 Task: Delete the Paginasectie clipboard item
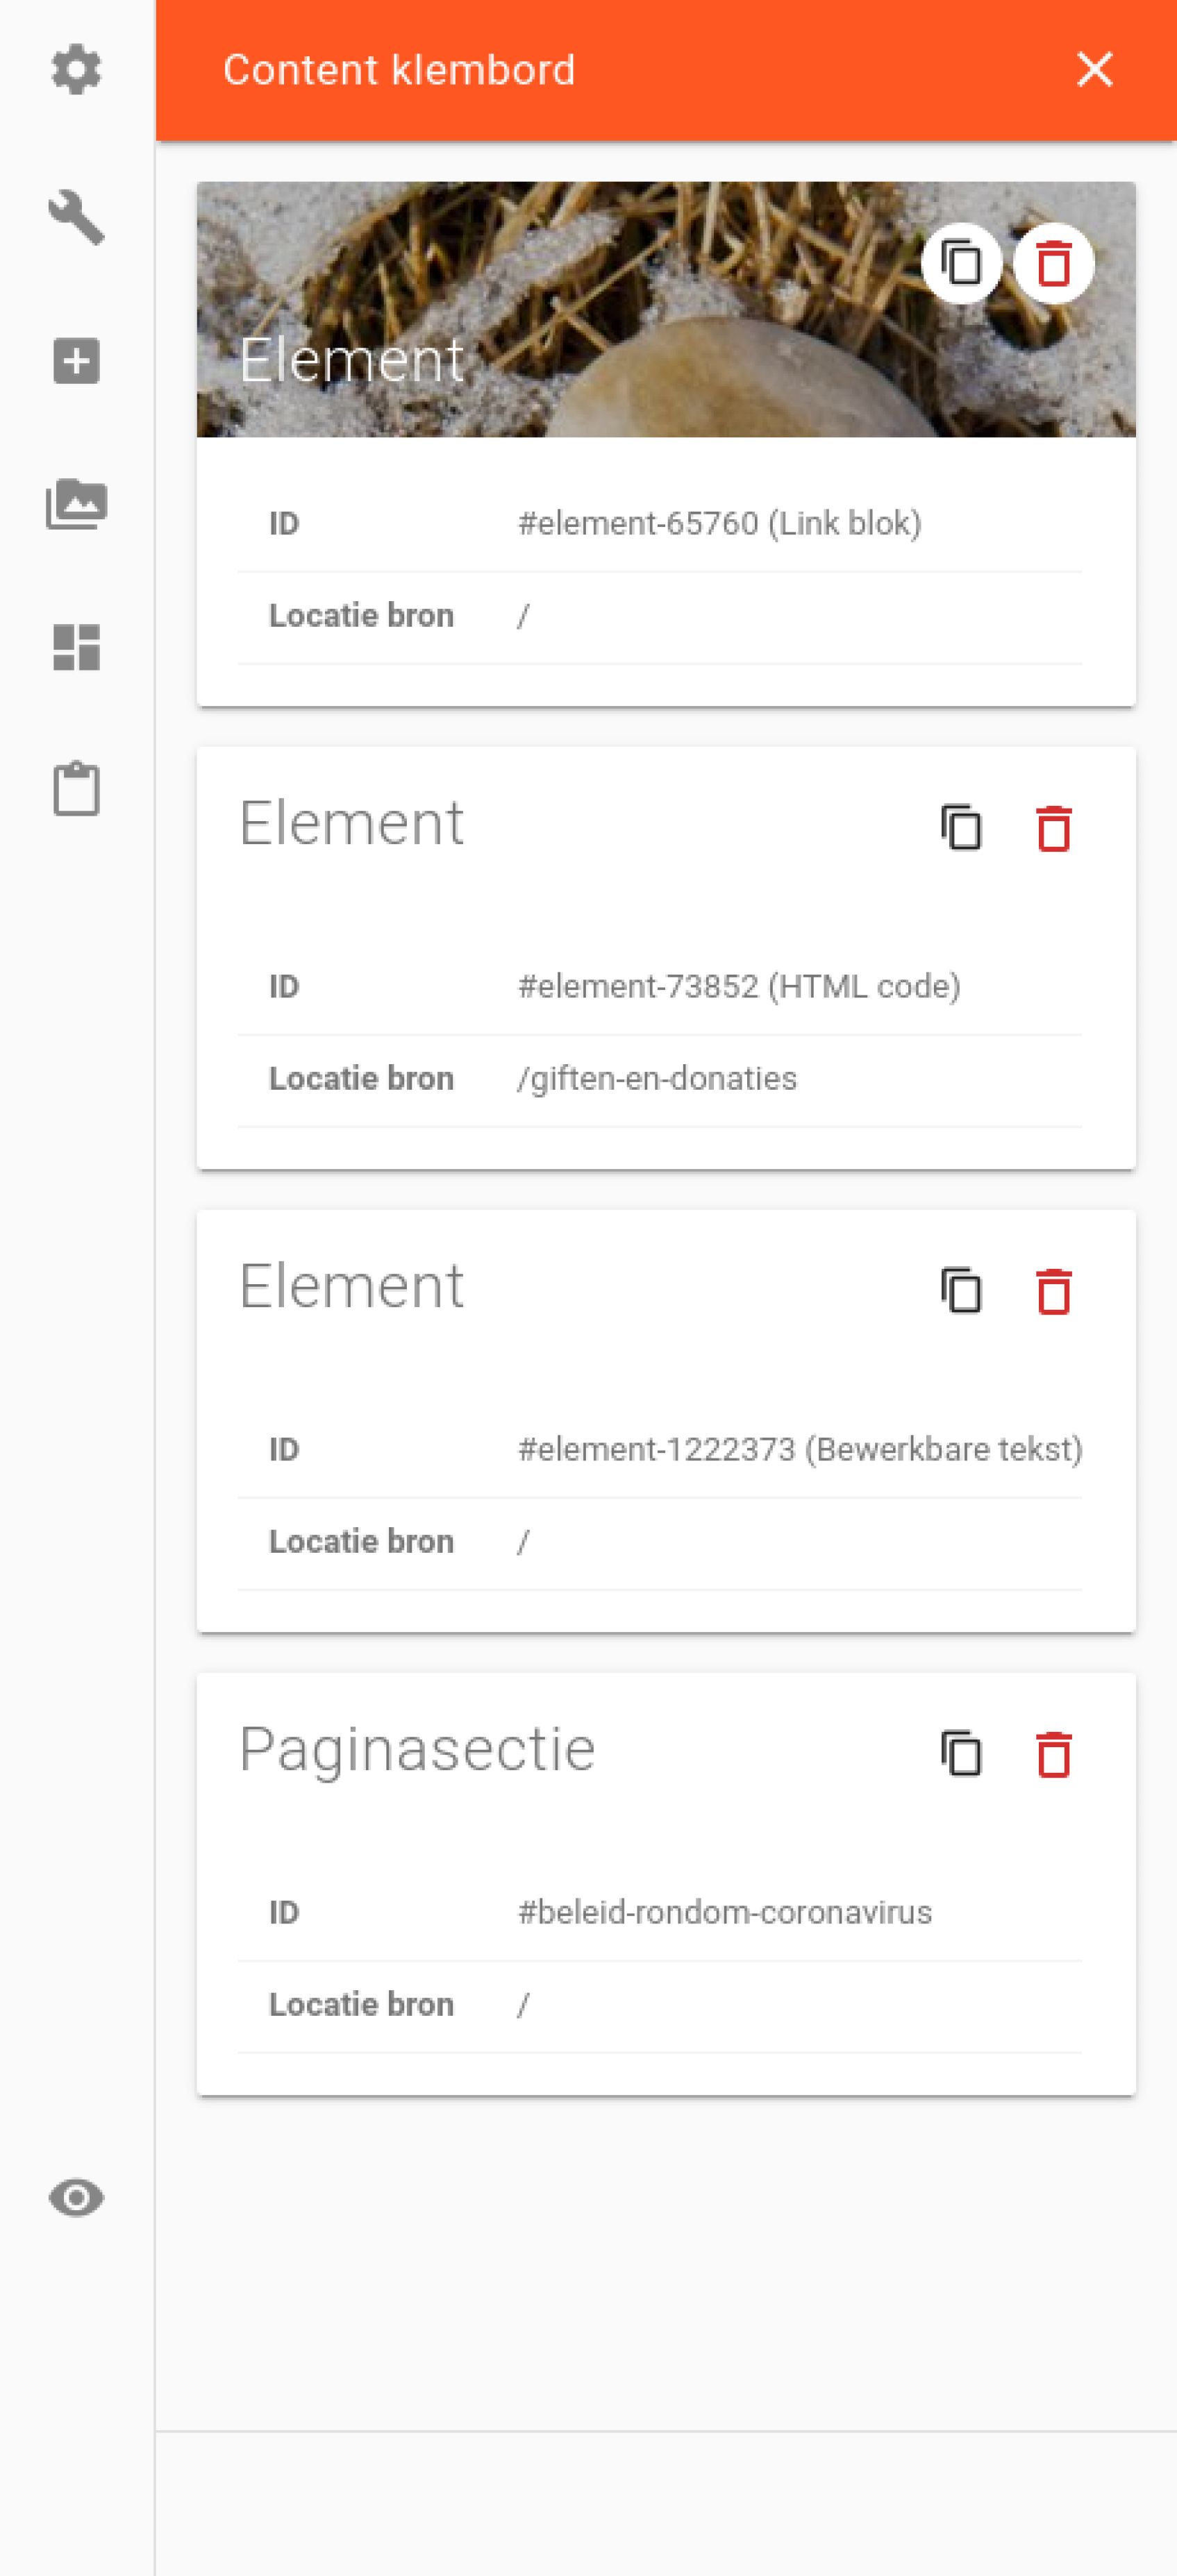pyautogui.click(x=1053, y=1754)
